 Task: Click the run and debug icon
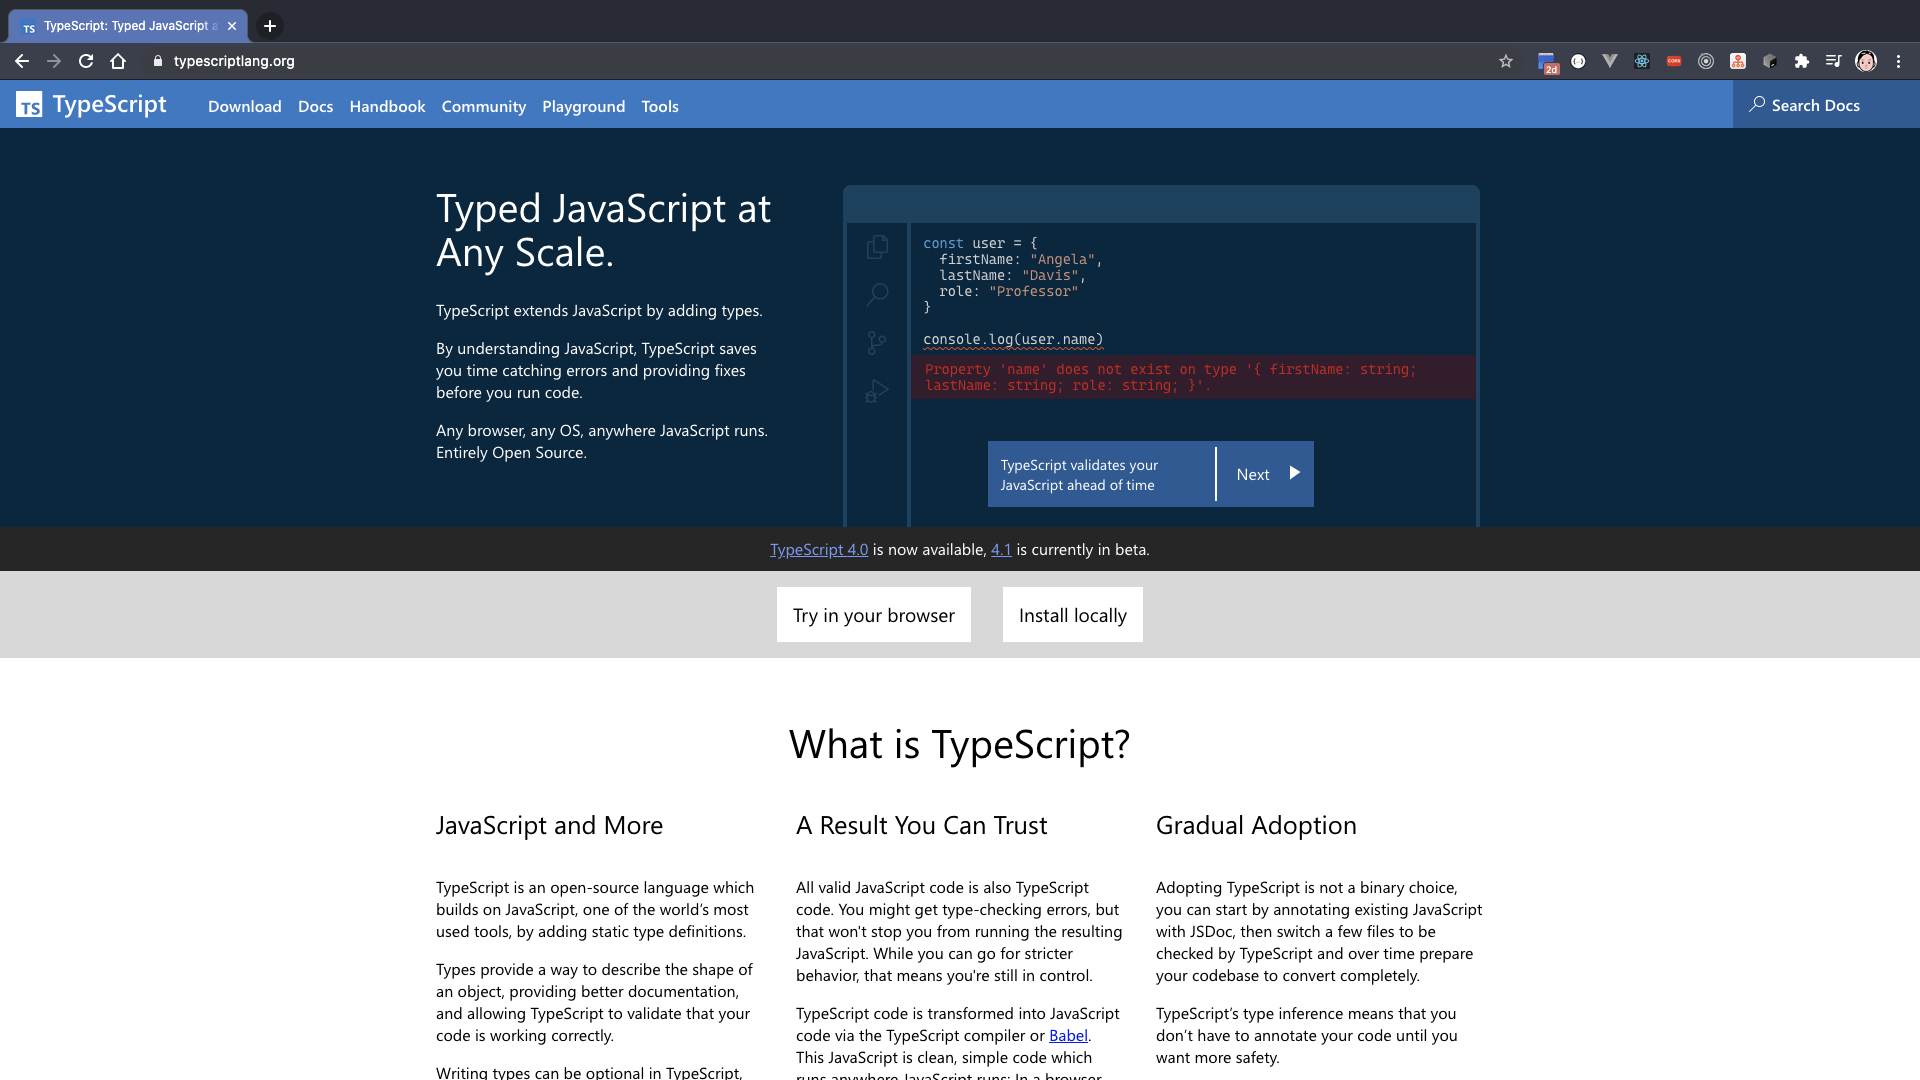click(877, 391)
